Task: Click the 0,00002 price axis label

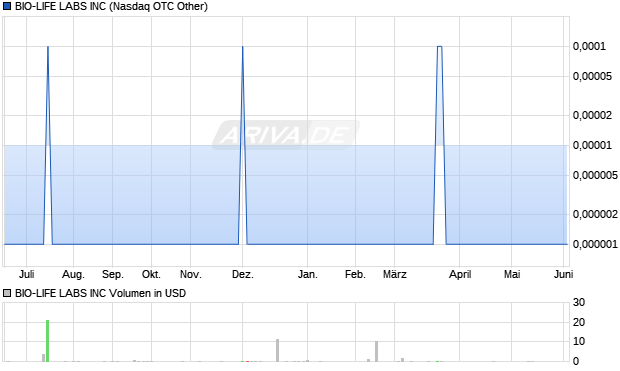Action: [x=592, y=115]
